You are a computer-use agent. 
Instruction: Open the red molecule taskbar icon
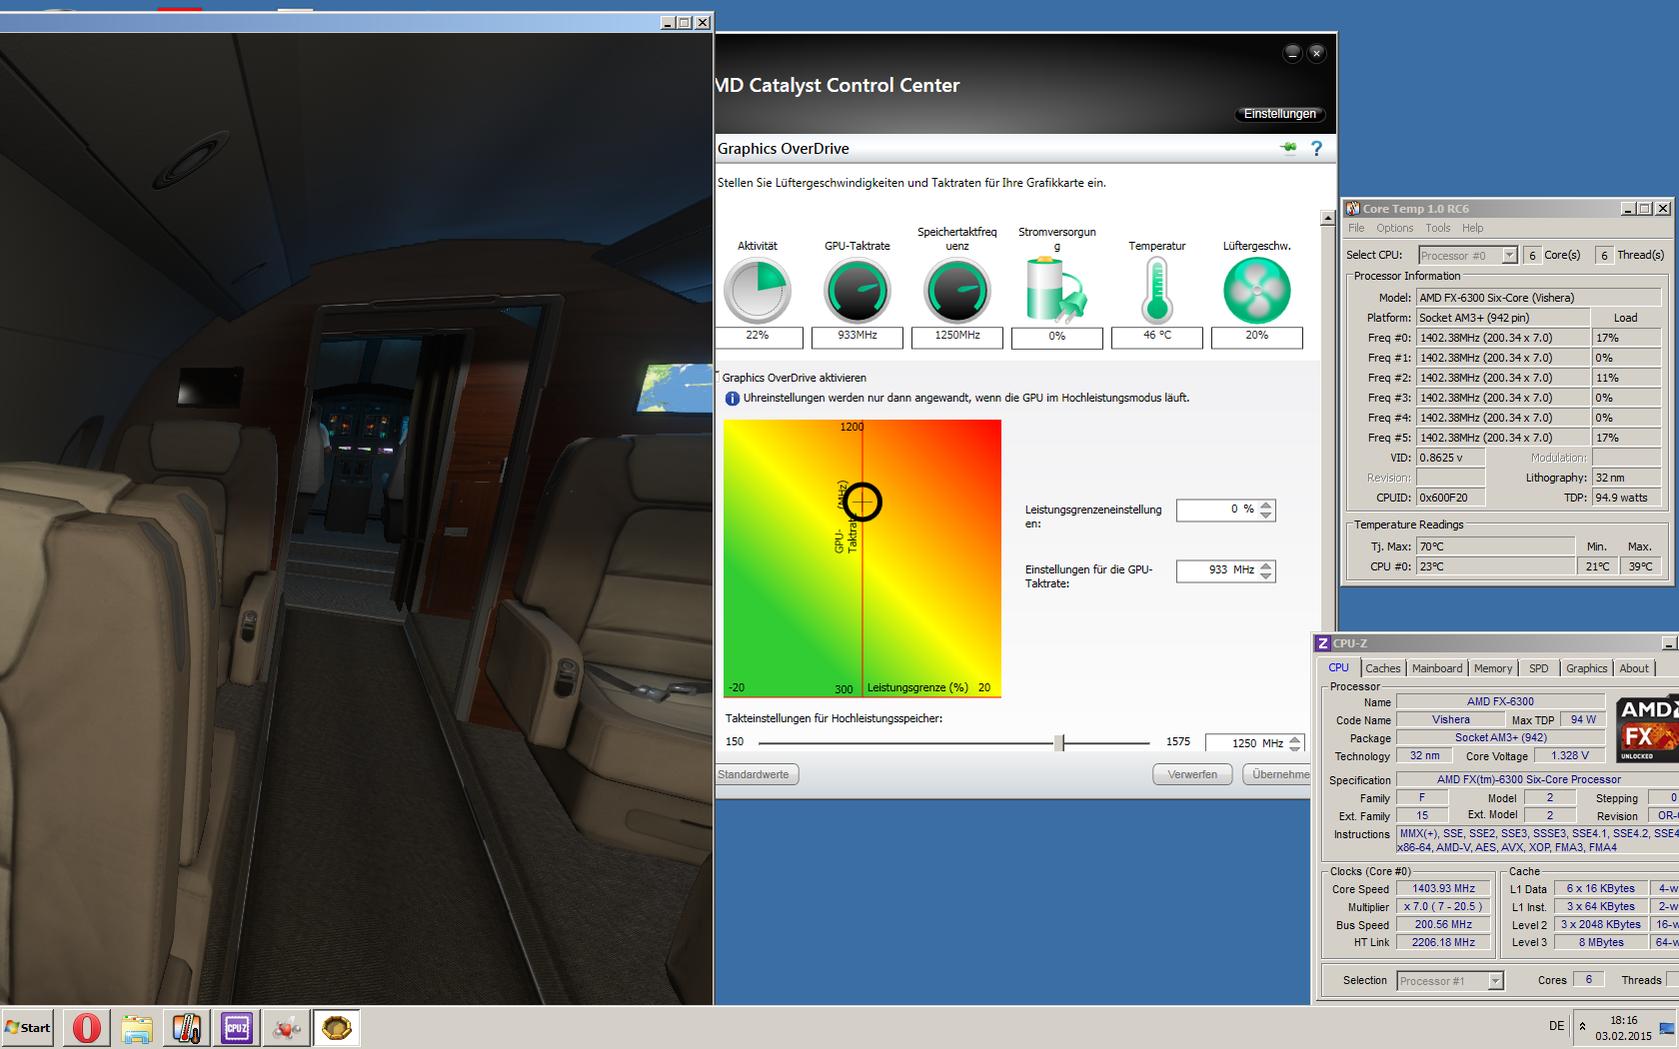[x=287, y=1027]
